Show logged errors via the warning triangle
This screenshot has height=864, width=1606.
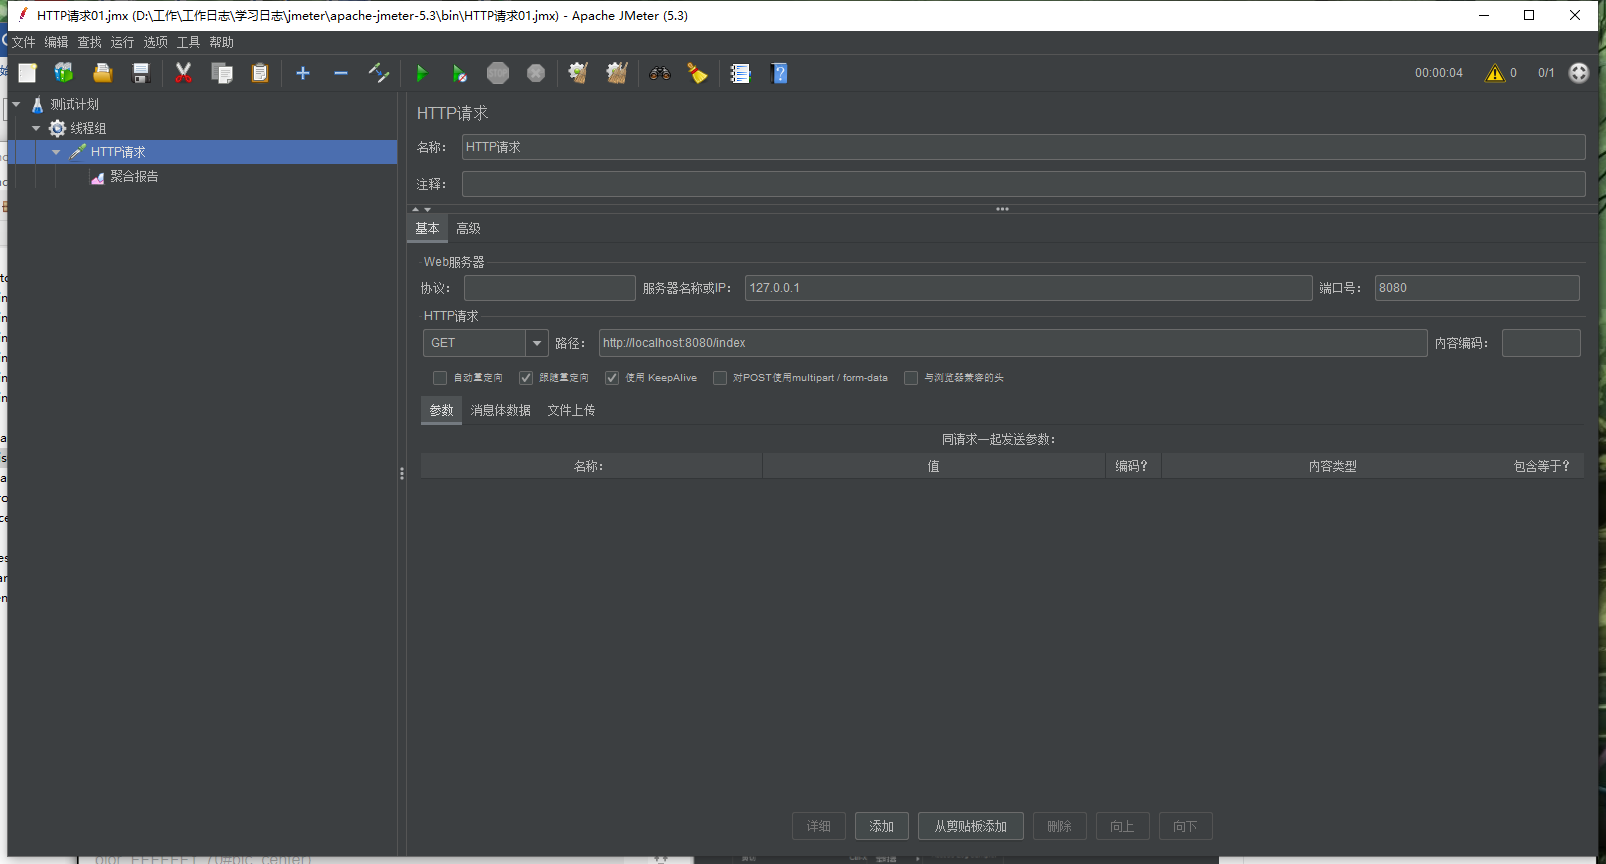click(x=1495, y=73)
